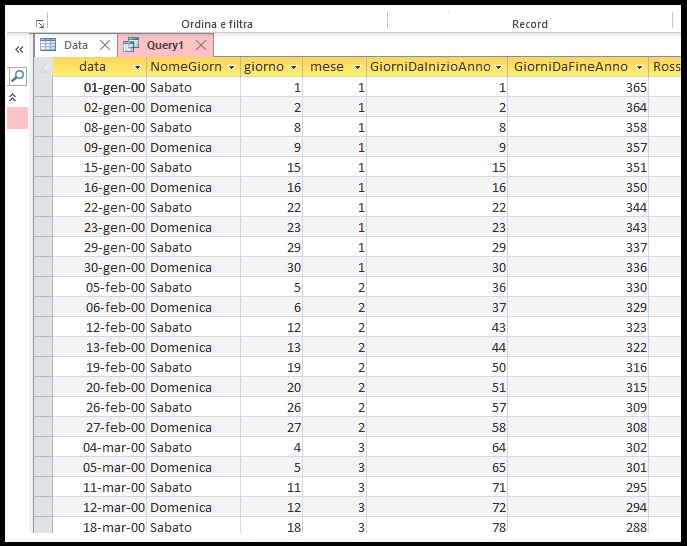This screenshot has width=687, height=546.
Task: Close the Query1 tab
Action: [x=201, y=45]
